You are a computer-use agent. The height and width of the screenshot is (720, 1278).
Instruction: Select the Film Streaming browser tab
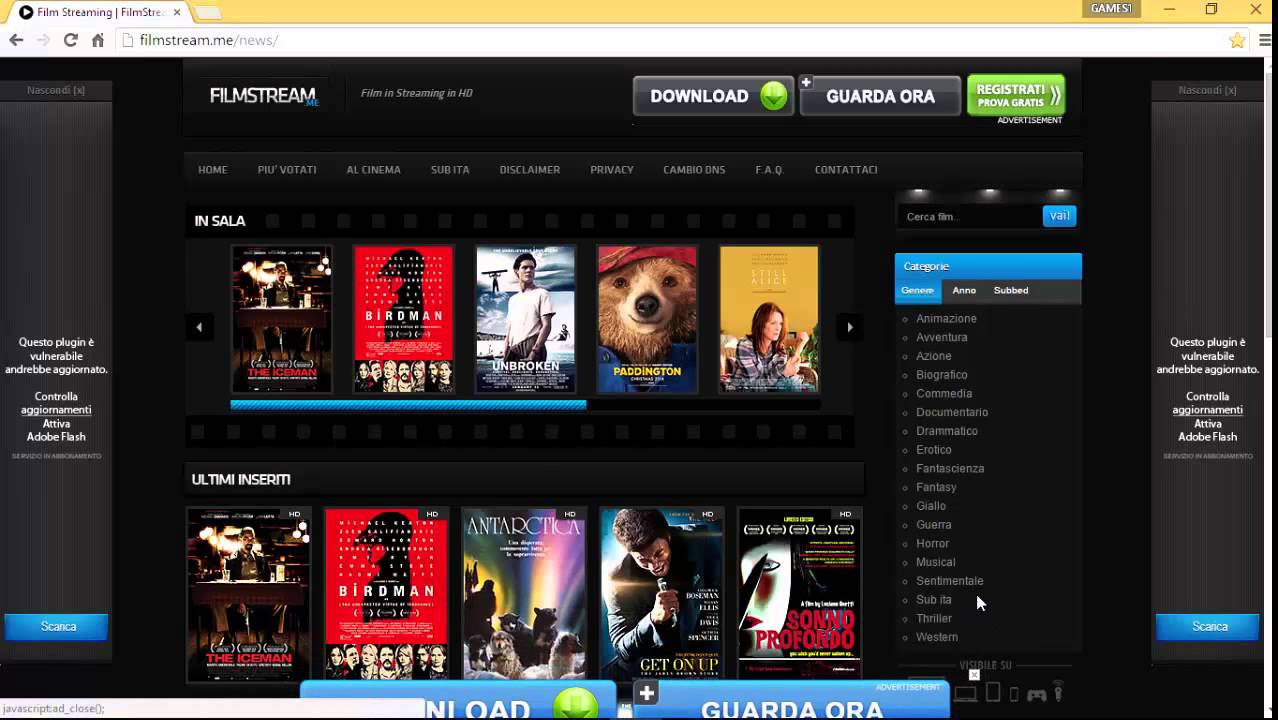98,12
